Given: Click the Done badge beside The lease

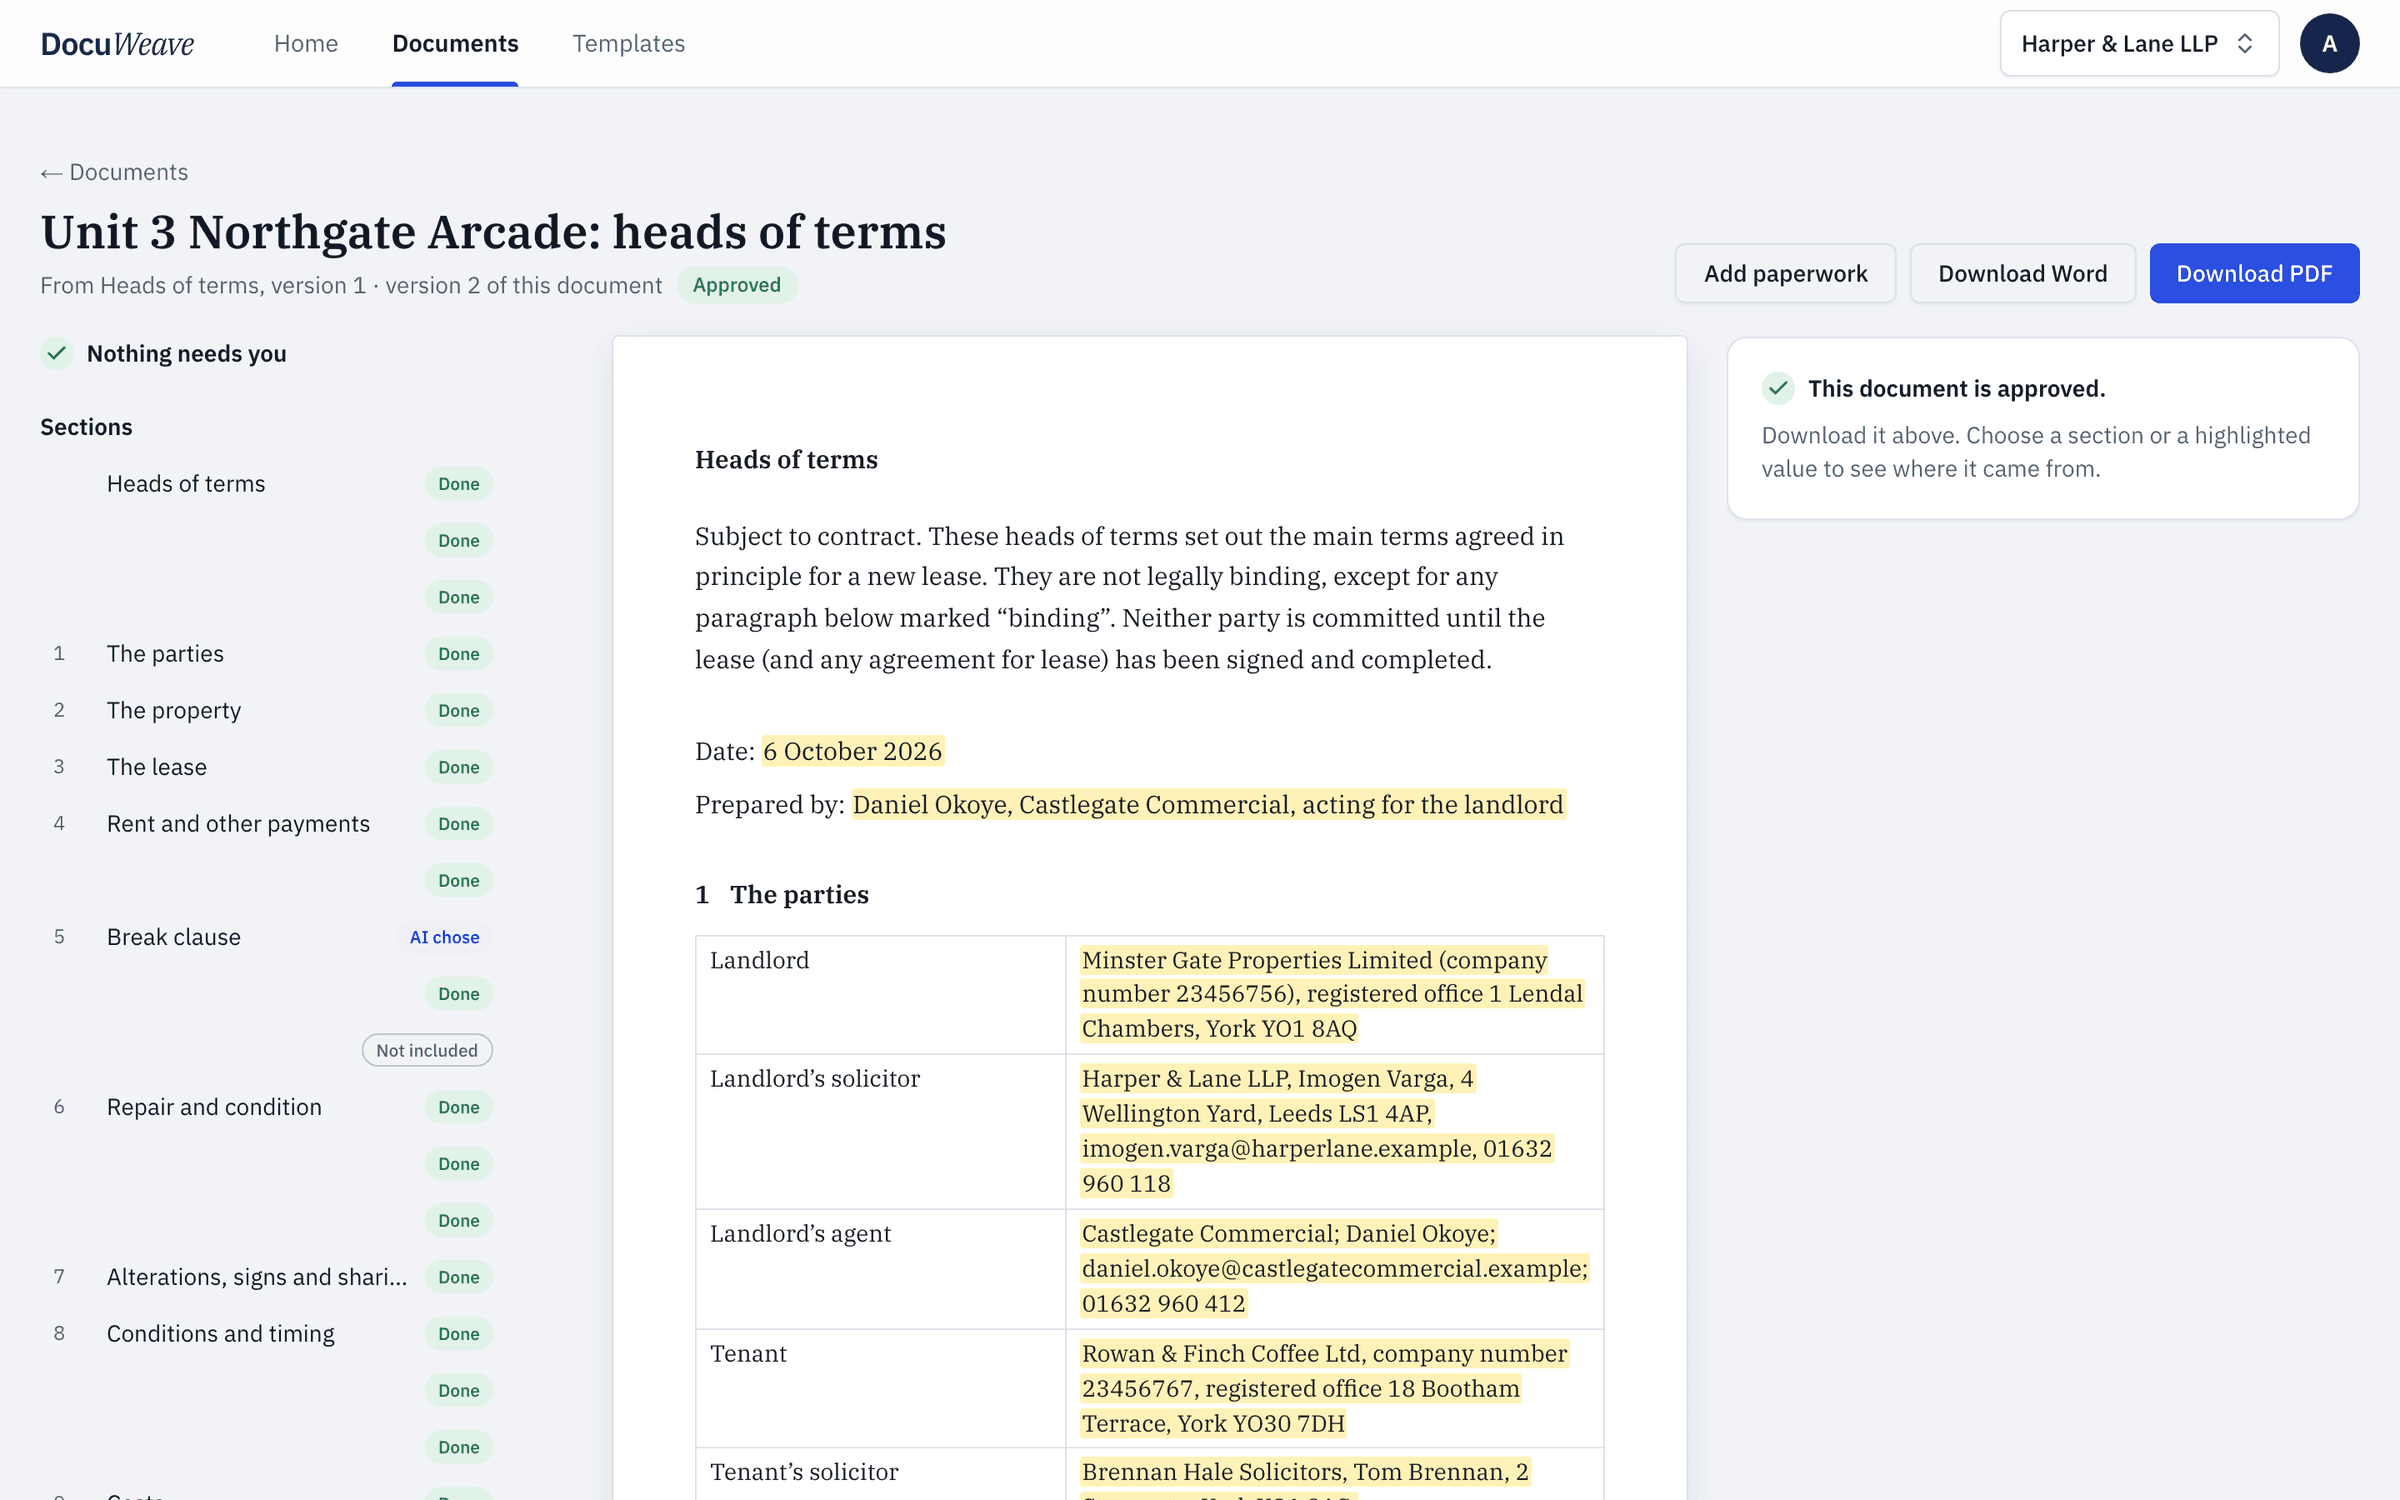Looking at the screenshot, I should (x=459, y=767).
